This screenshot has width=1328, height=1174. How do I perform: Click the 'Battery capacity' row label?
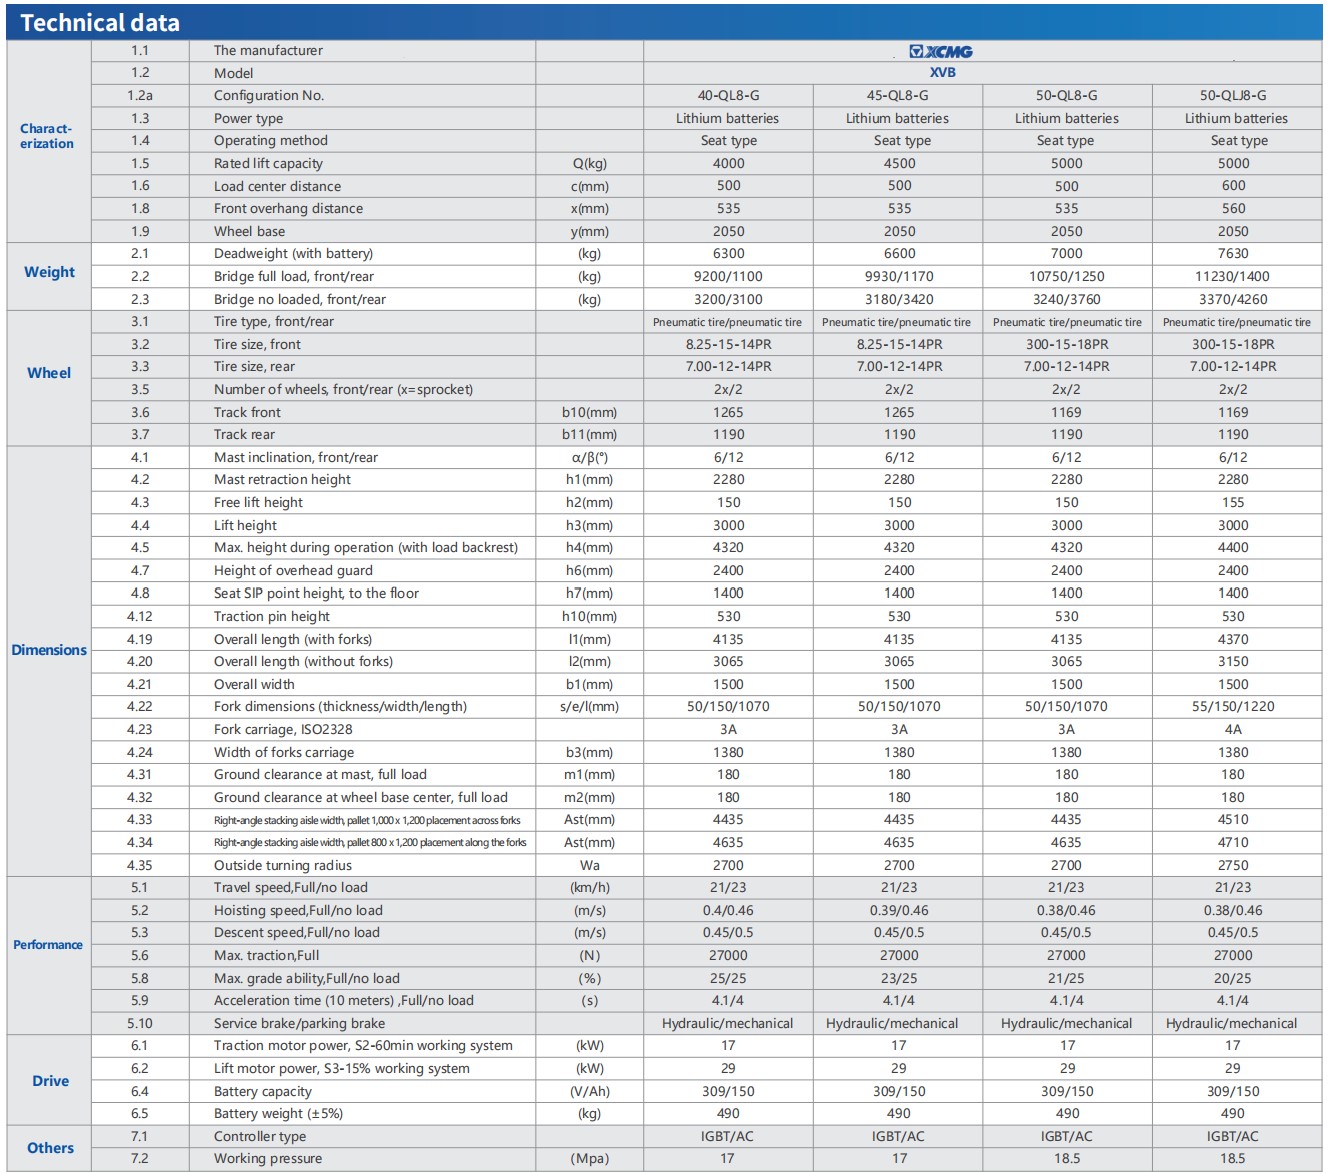[x=263, y=1092]
